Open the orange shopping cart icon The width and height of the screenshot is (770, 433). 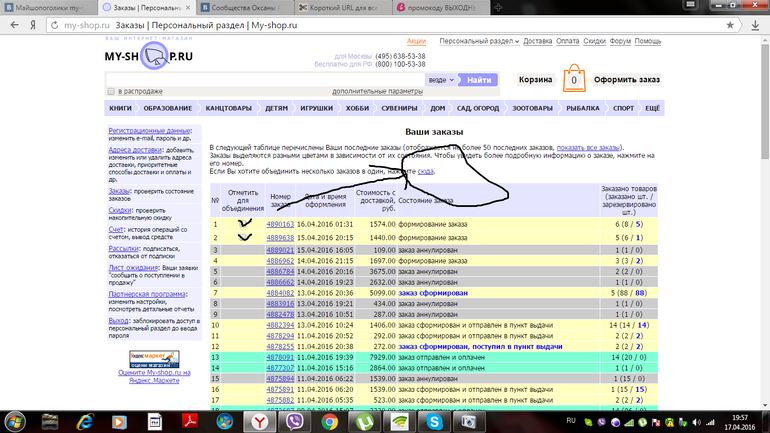pos(574,79)
